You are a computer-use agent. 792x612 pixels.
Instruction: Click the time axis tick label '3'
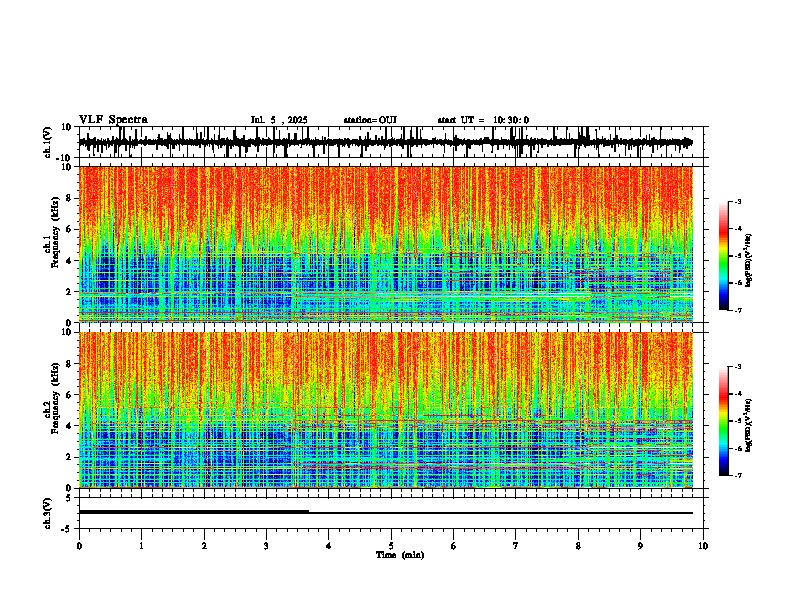pos(266,546)
